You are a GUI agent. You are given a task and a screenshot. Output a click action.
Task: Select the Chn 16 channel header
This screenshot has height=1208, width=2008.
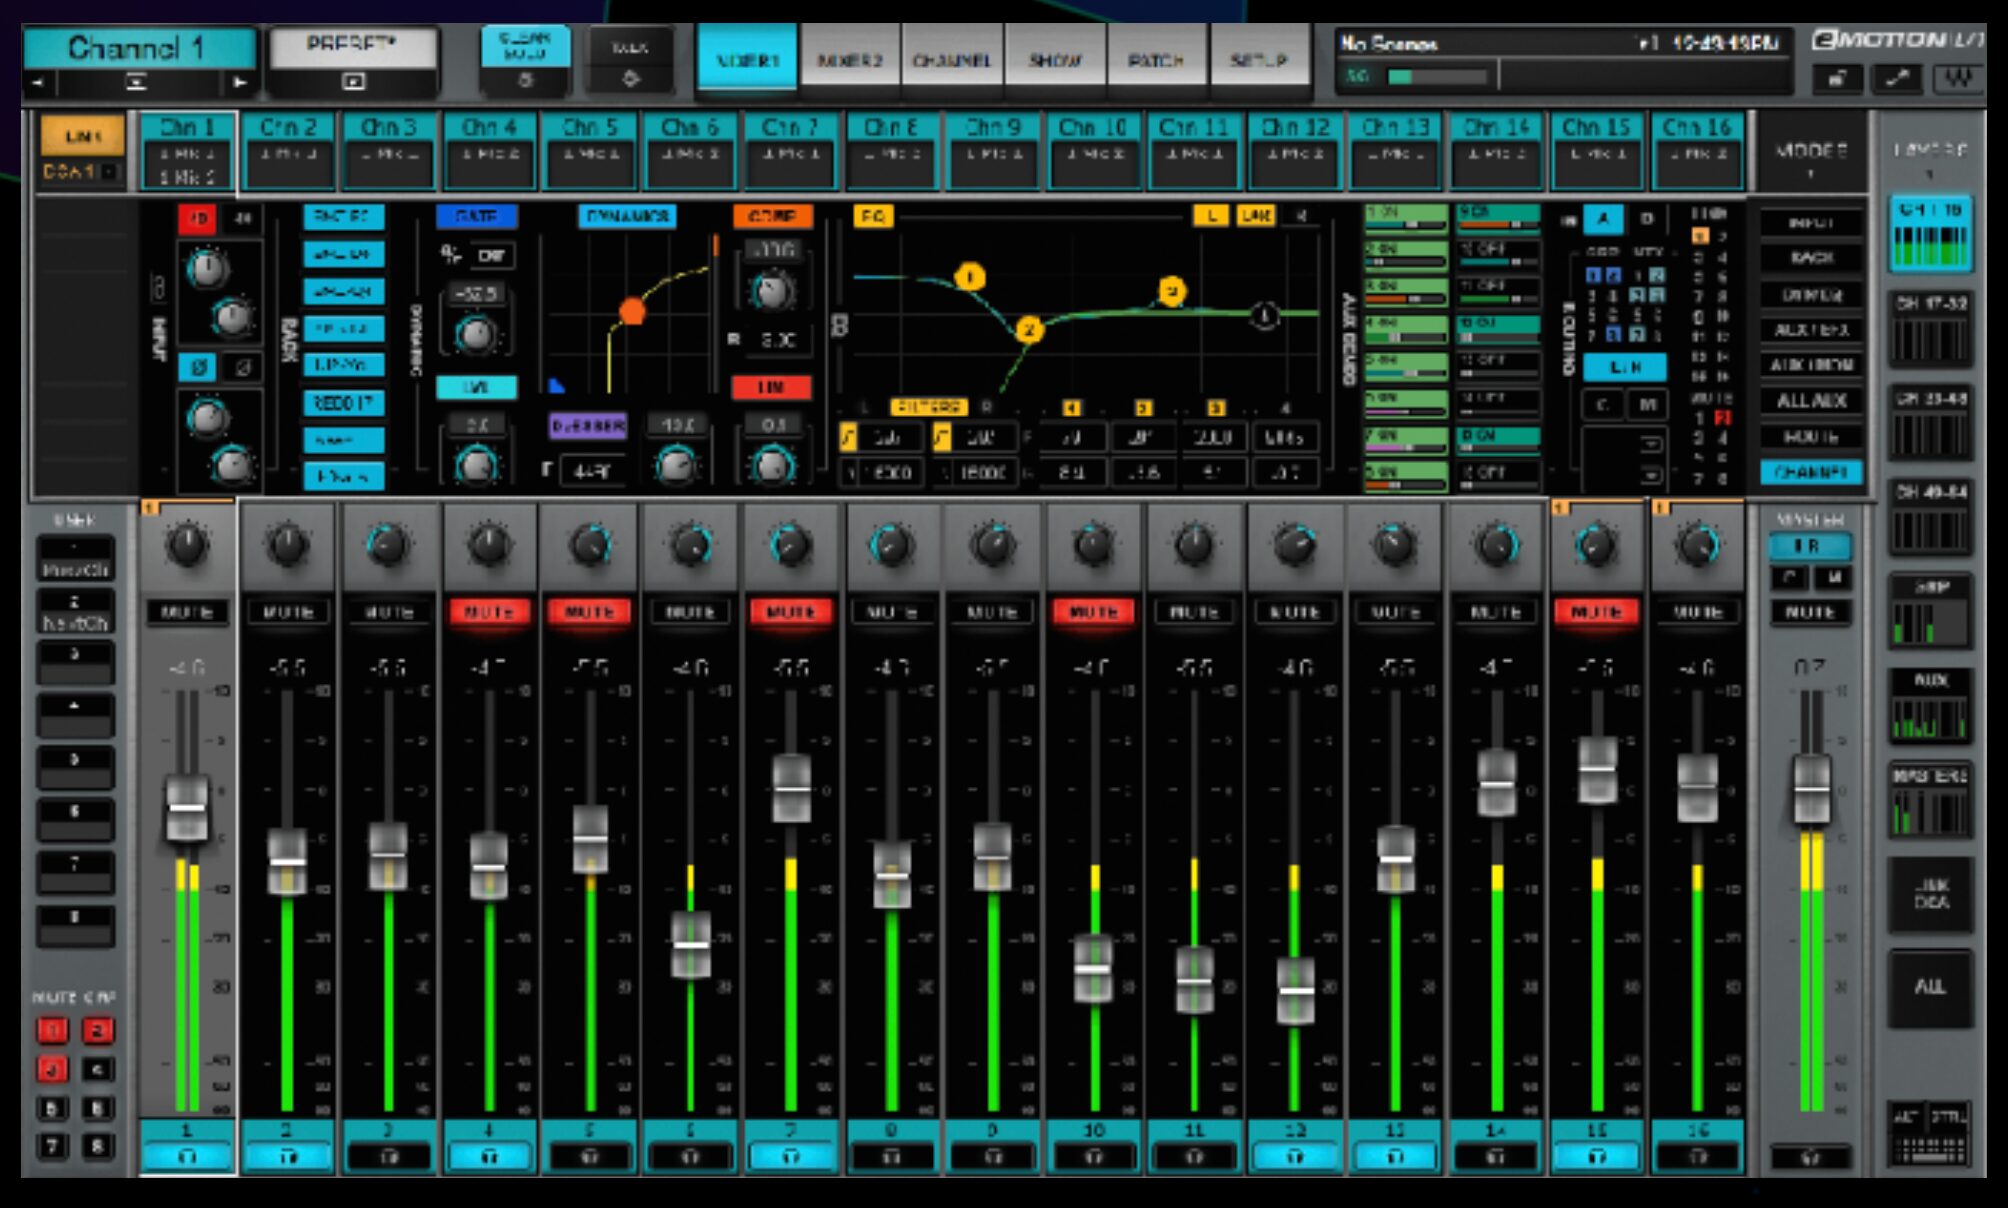click(x=1697, y=150)
